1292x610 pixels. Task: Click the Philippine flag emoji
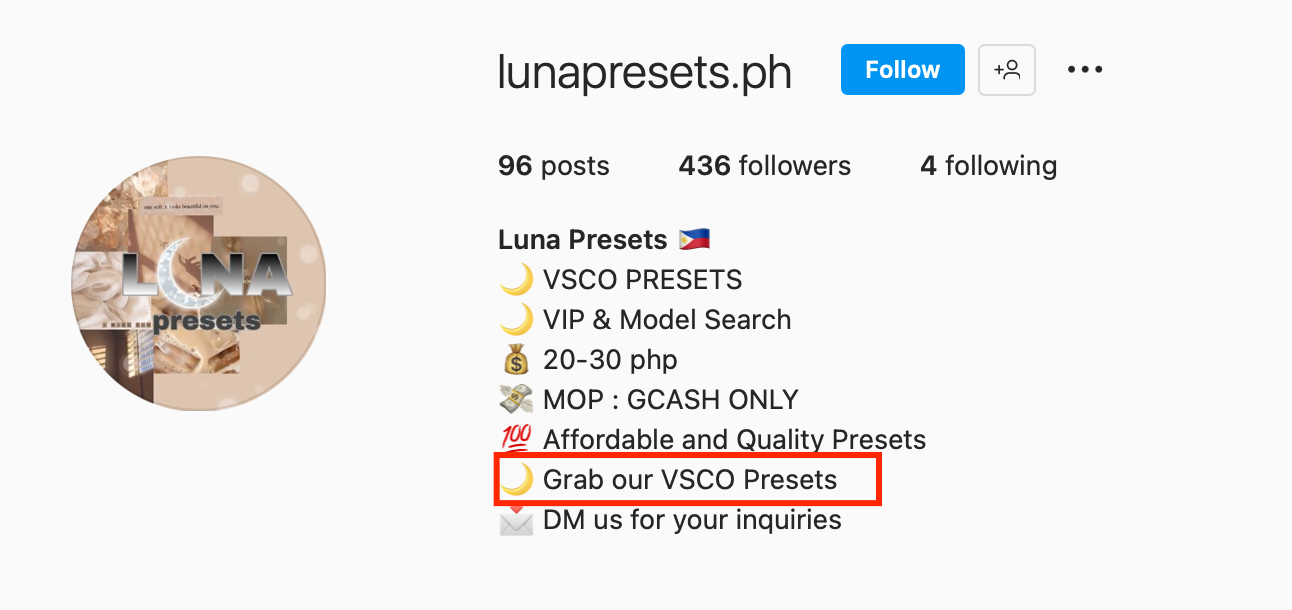[x=694, y=240]
